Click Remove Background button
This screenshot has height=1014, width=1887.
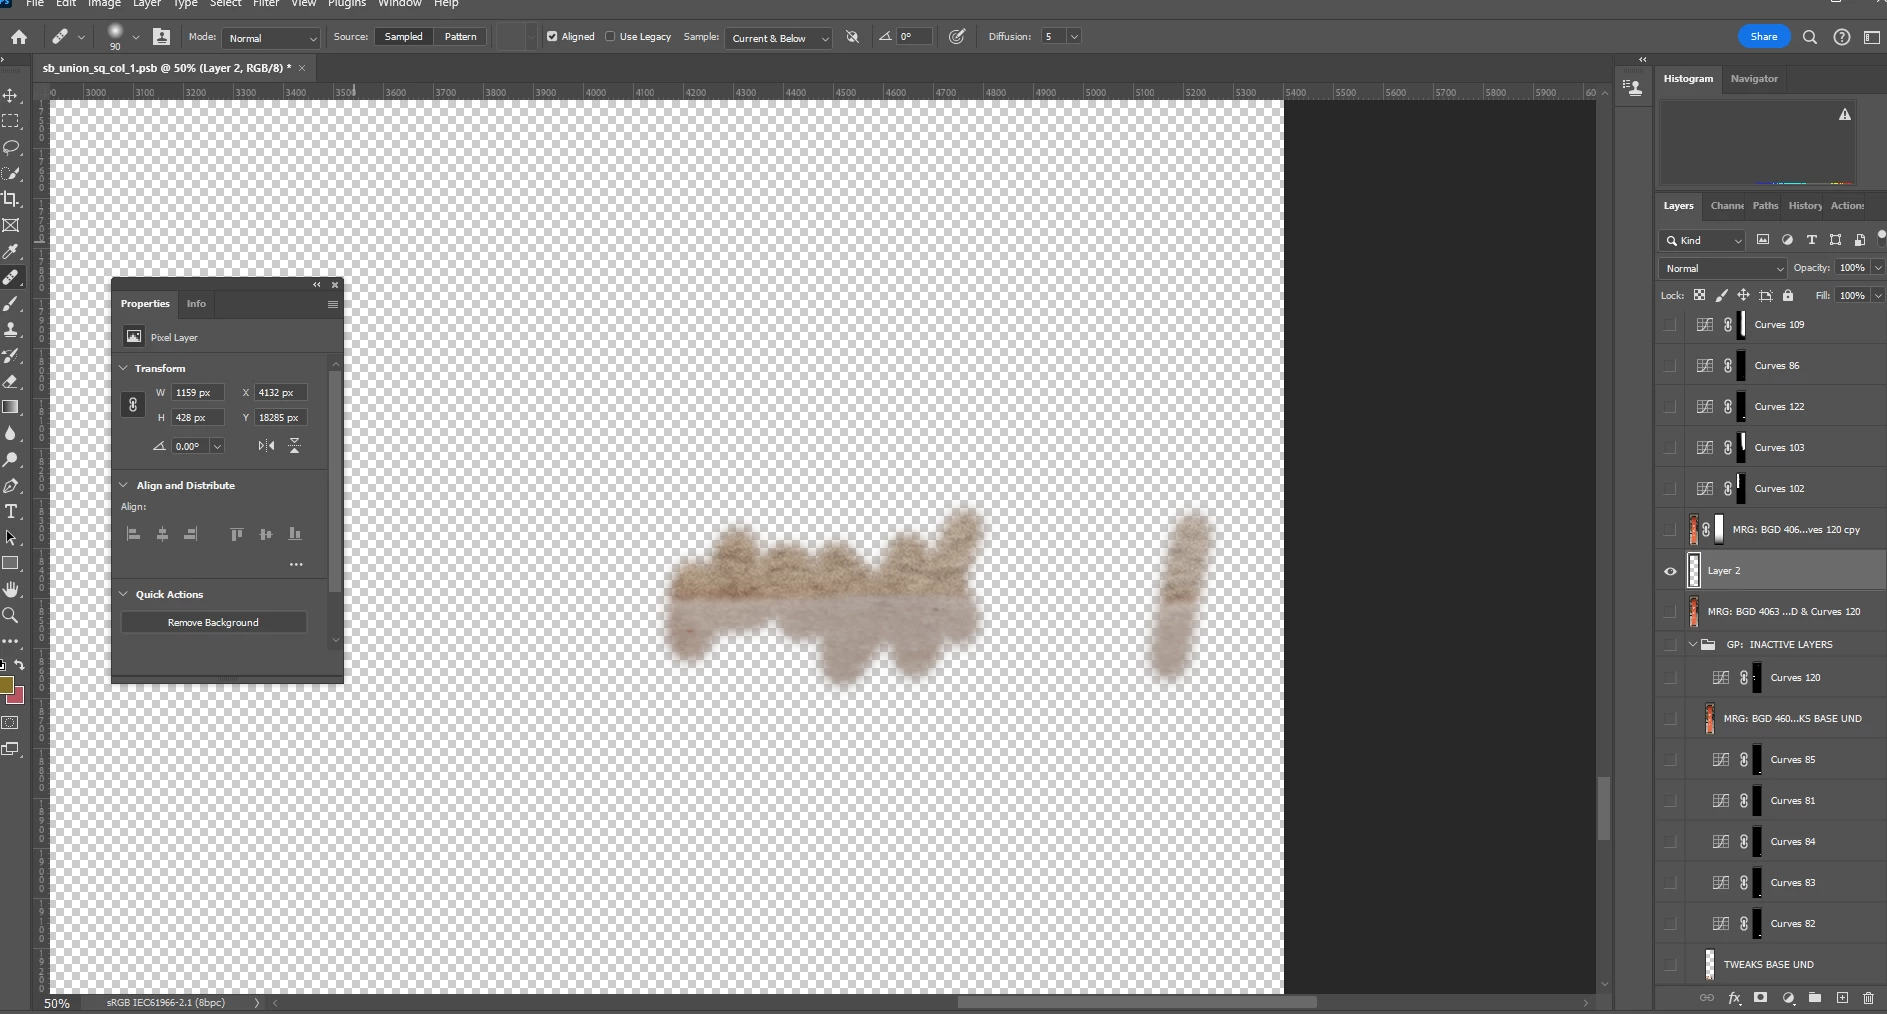(x=213, y=622)
